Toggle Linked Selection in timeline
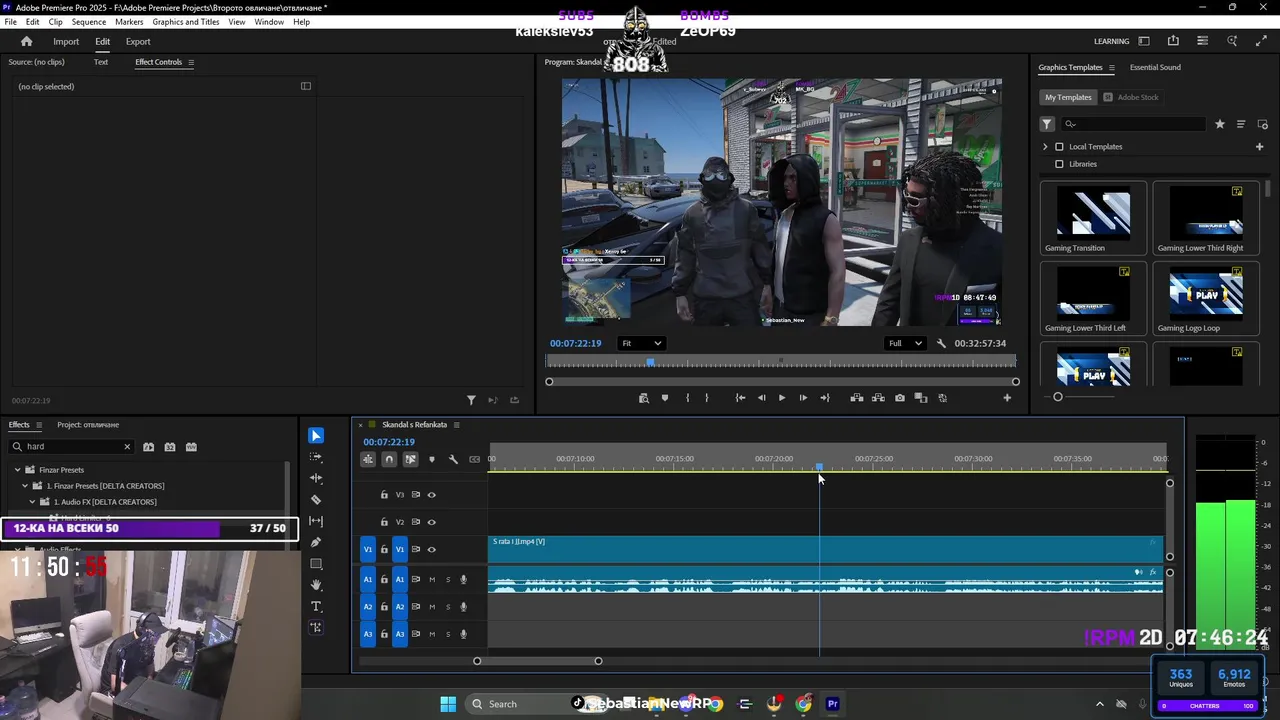Image resolution: width=1280 pixels, height=720 pixels. pos(410,459)
